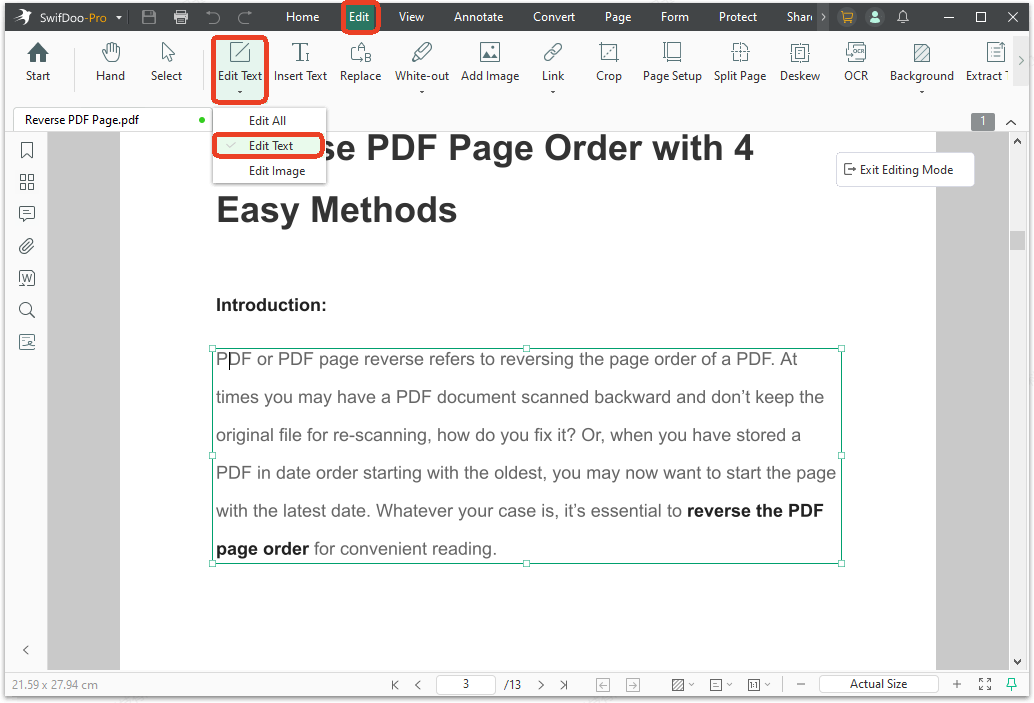View notifications bell
Screen dimensions: 1034x703
[x=903, y=17]
